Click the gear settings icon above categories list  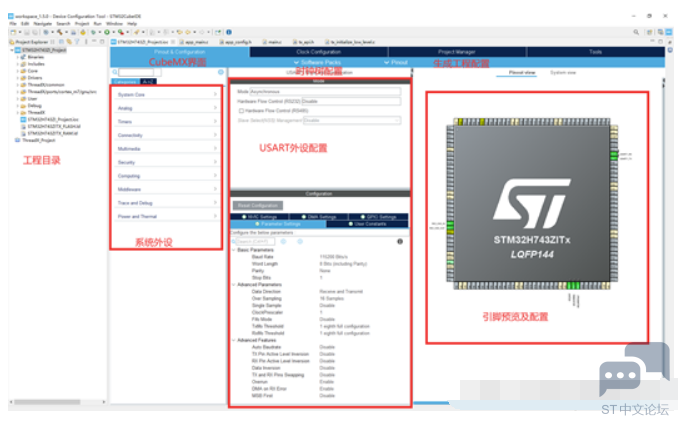(x=221, y=72)
